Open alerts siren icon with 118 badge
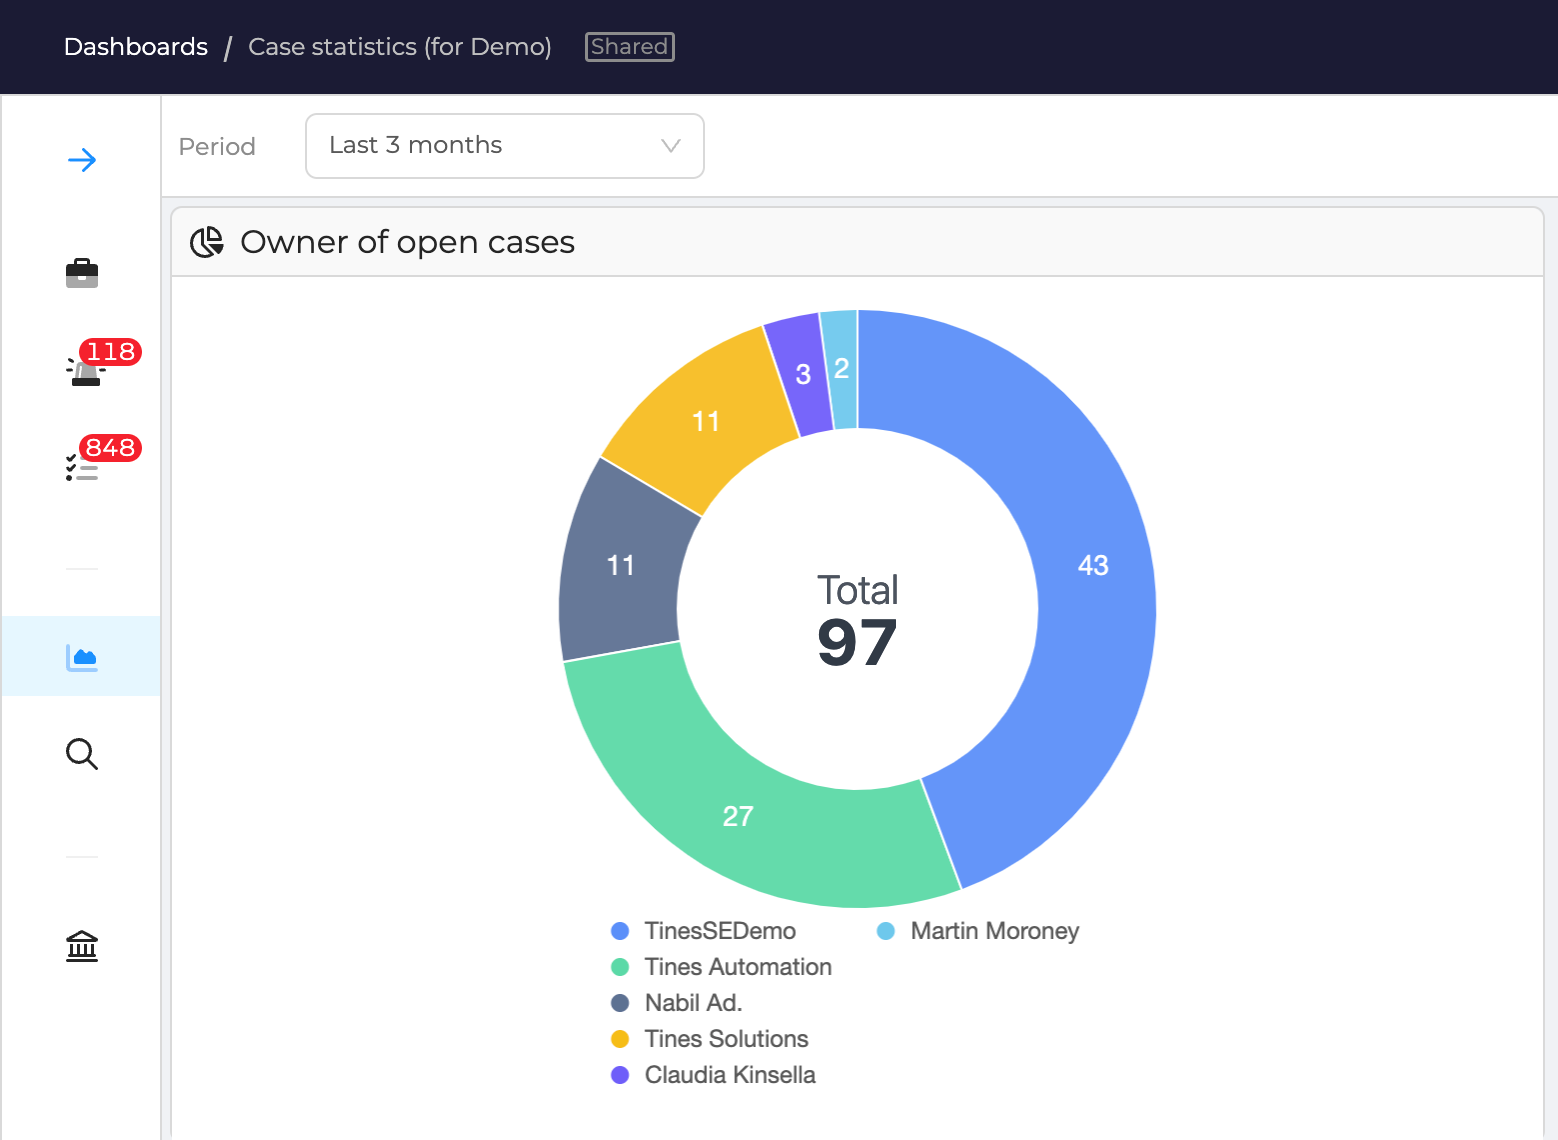Screen dimensions: 1558x1140 (x=86, y=370)
